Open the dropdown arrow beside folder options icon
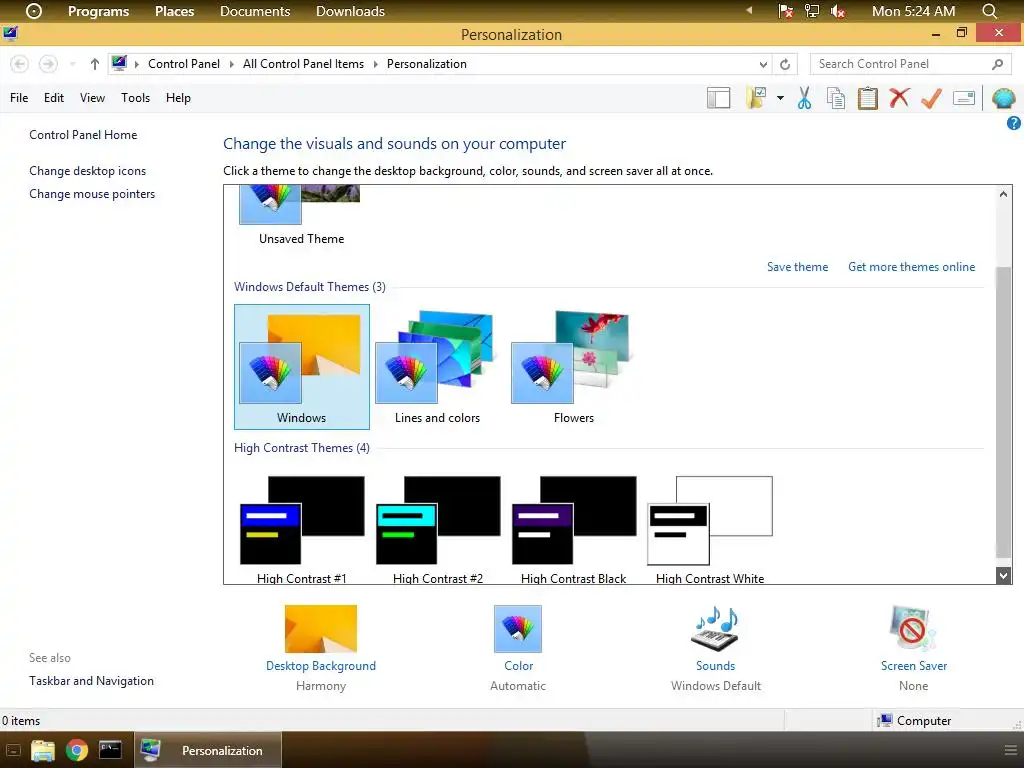The width and height of the screenshot is (1024, 768). [780, 98]
